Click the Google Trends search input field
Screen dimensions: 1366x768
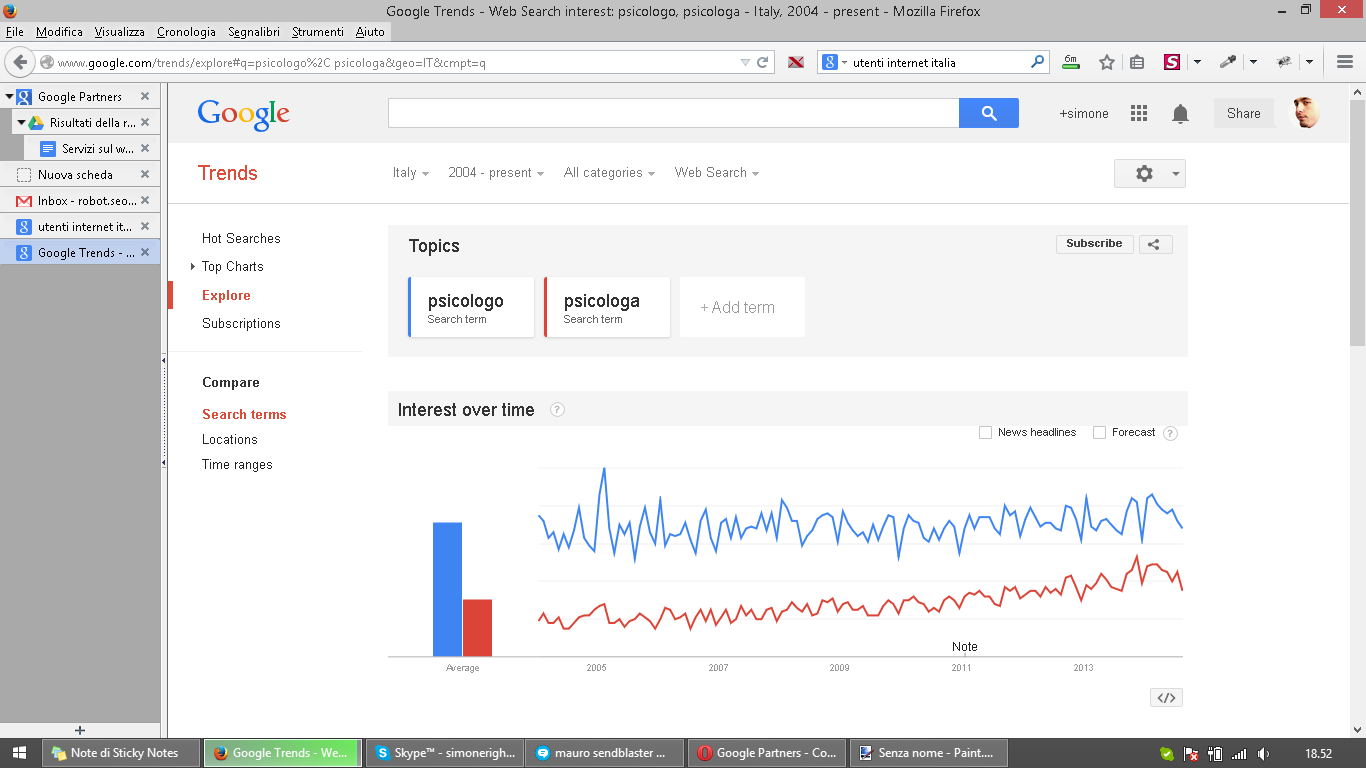[674, 113]
